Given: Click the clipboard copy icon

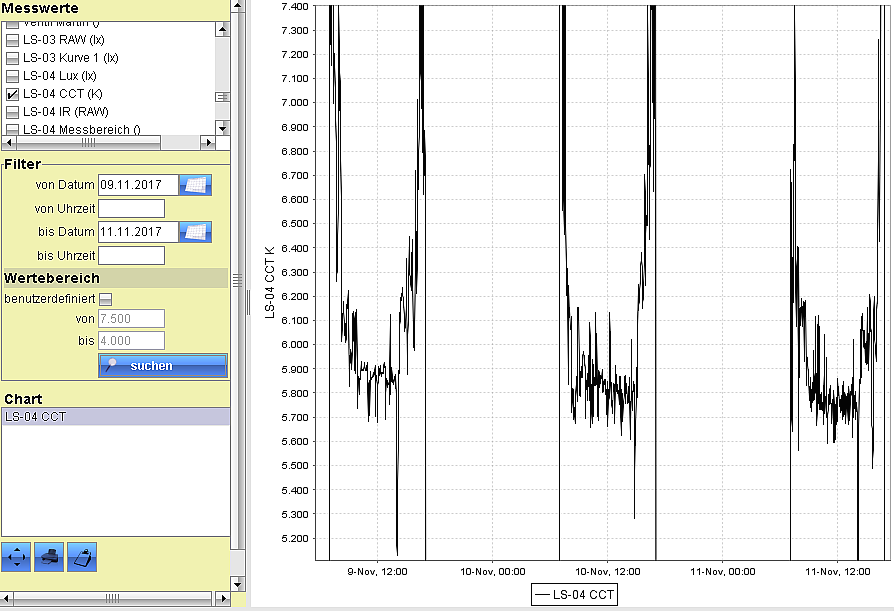Looking at the screenshot, I should tap(82, 557).
